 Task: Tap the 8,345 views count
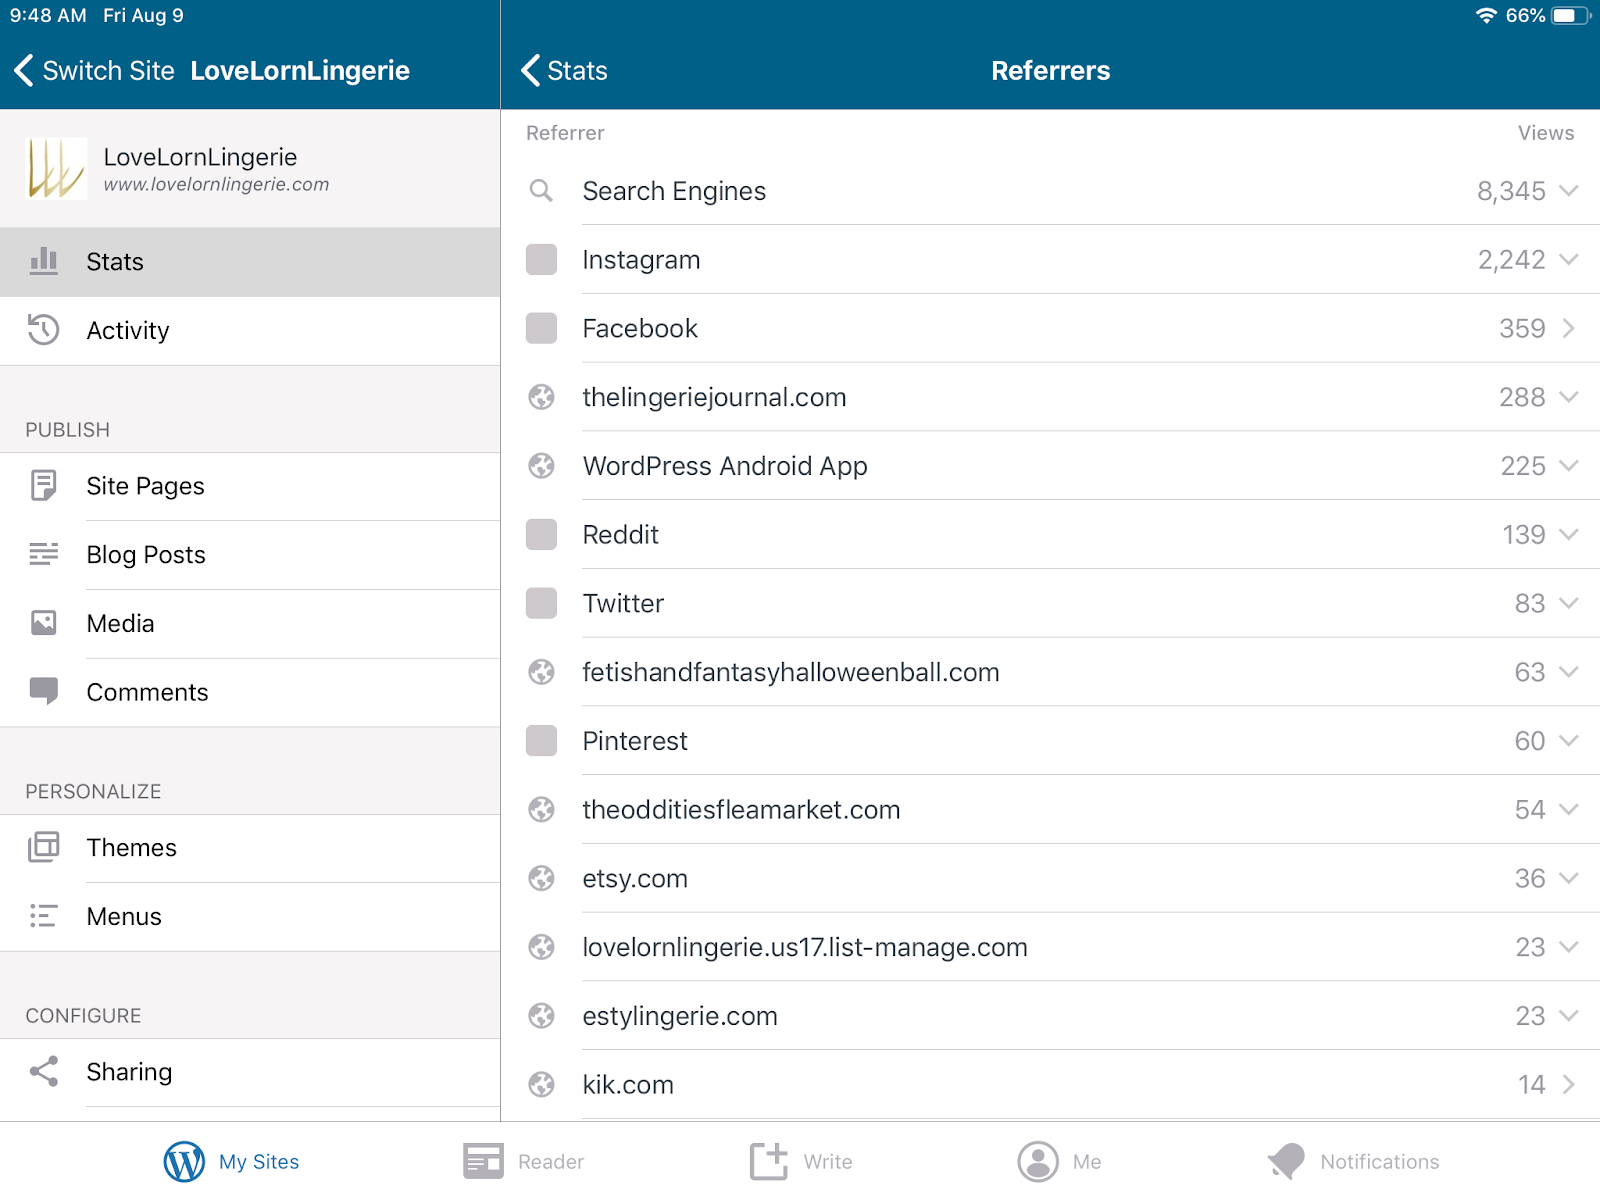coord(1511,191)
